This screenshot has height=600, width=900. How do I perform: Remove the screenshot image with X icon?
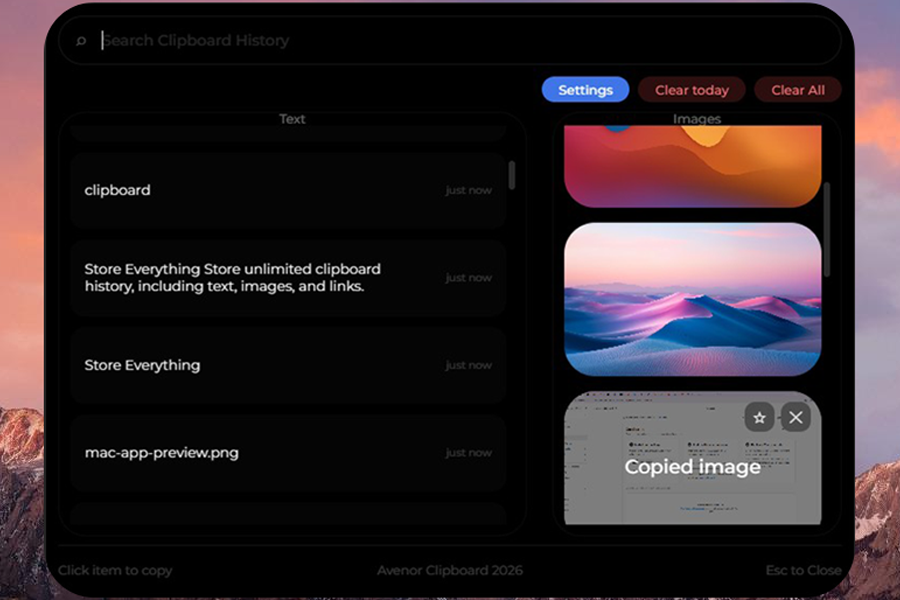(795, 417)
